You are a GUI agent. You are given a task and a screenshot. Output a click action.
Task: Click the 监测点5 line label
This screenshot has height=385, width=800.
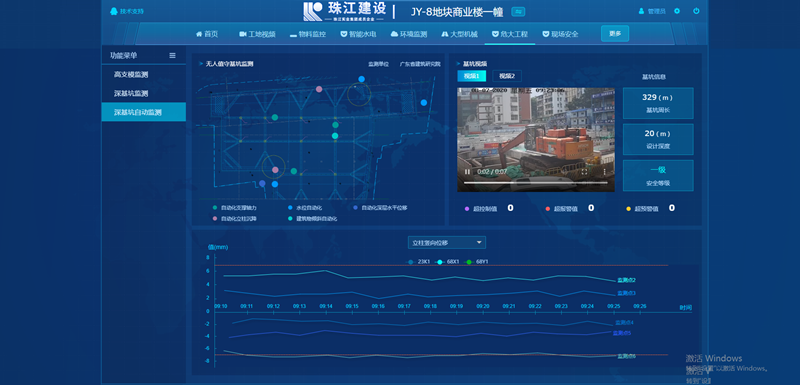coord(622,333)
